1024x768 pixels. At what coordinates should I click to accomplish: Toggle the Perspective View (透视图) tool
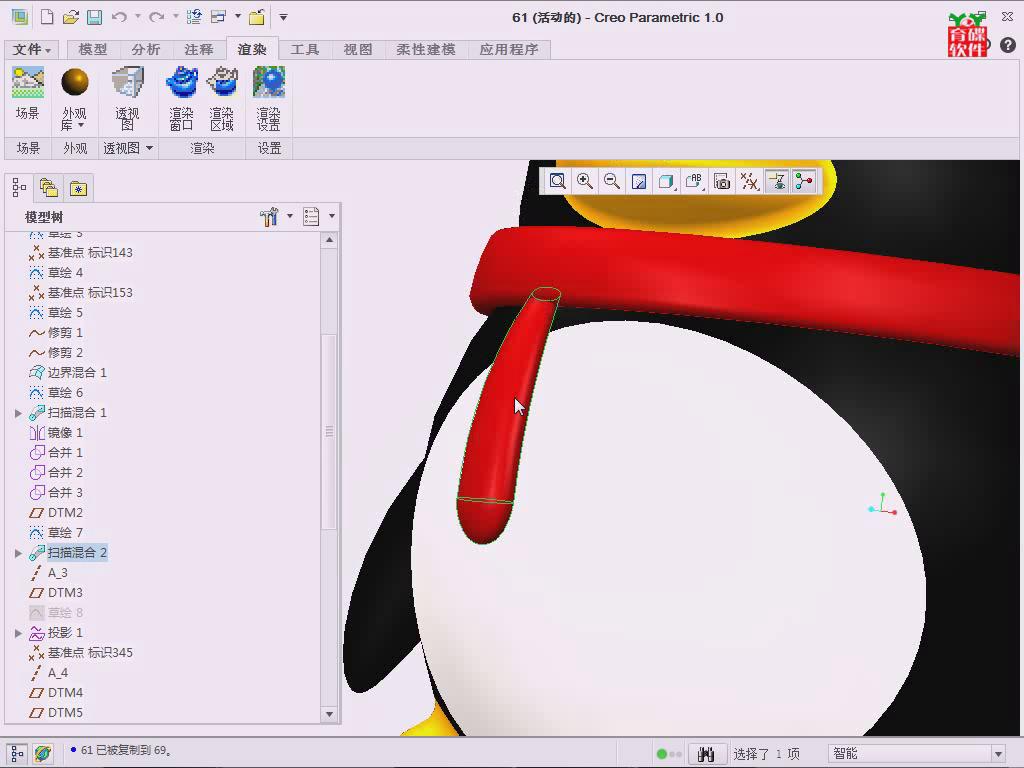tap(127, 98)
